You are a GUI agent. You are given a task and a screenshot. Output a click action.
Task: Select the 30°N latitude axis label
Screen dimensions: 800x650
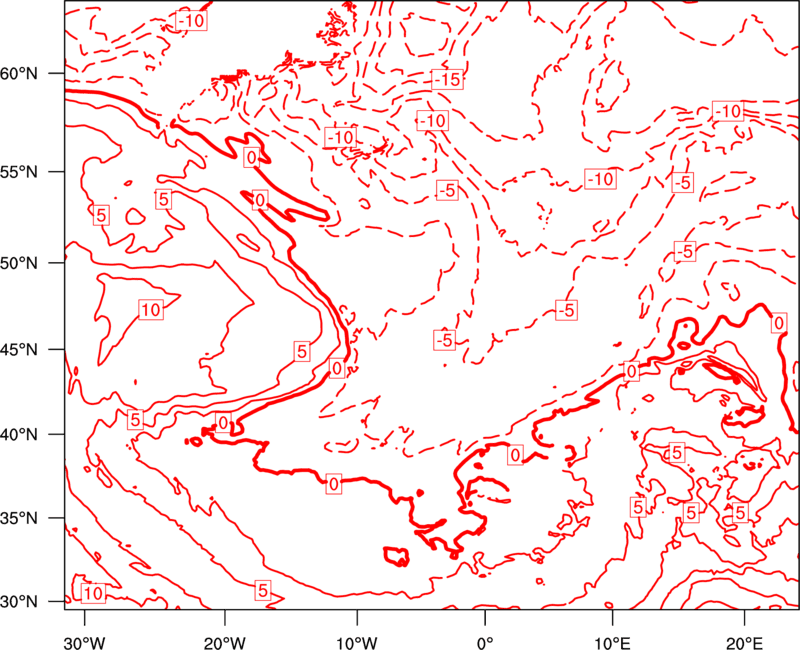[19, 602]
